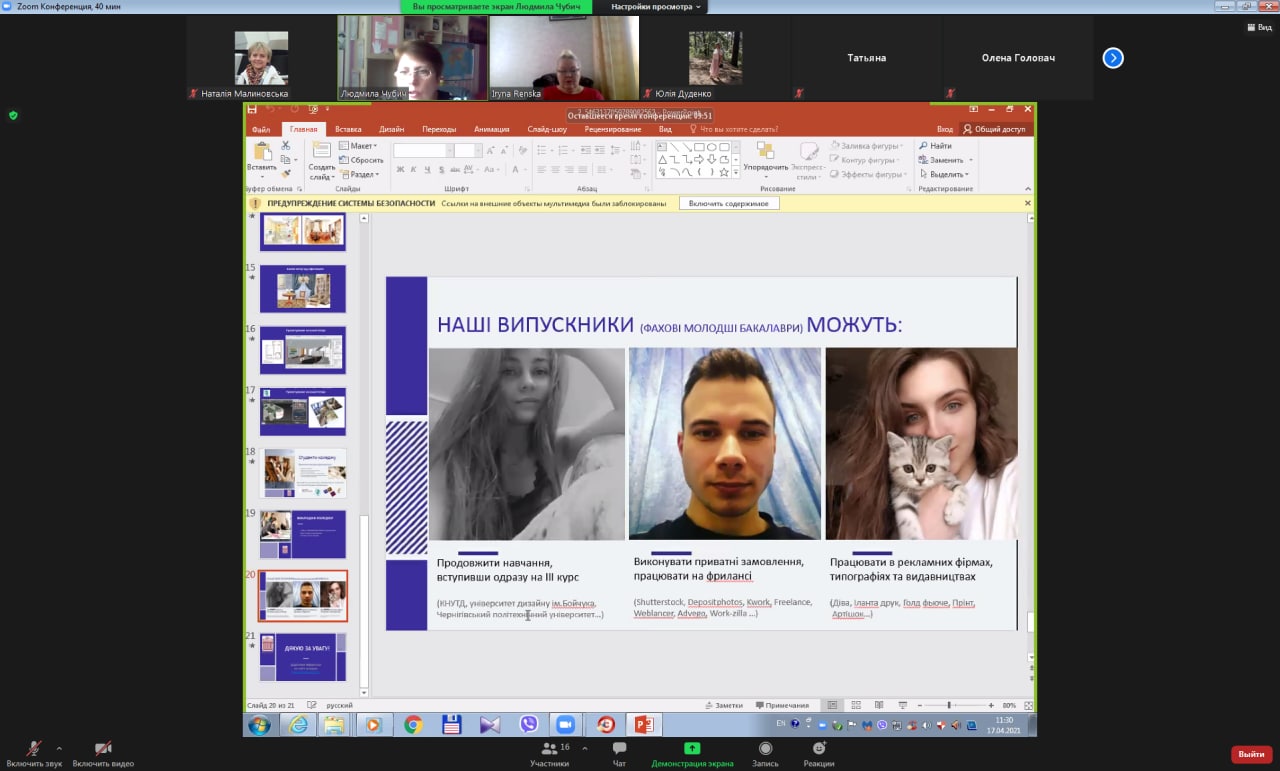Open the Участники participants panel
The height and width of the screenshot is (771, 1280).
pos(549,749)
